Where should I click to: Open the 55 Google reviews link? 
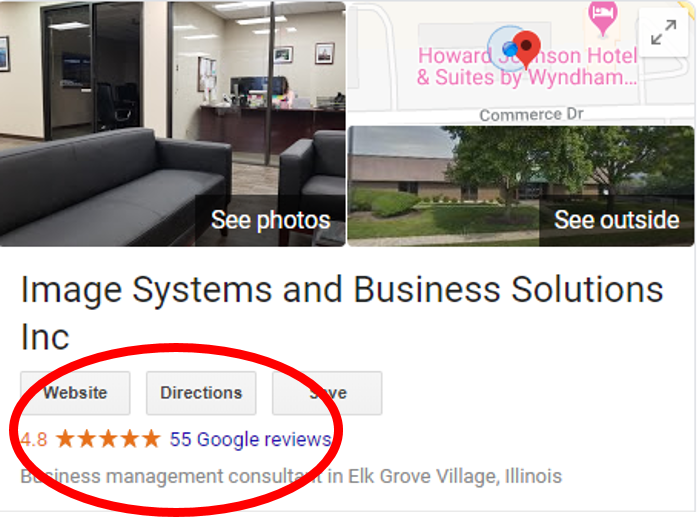click(x=251, y=439)
